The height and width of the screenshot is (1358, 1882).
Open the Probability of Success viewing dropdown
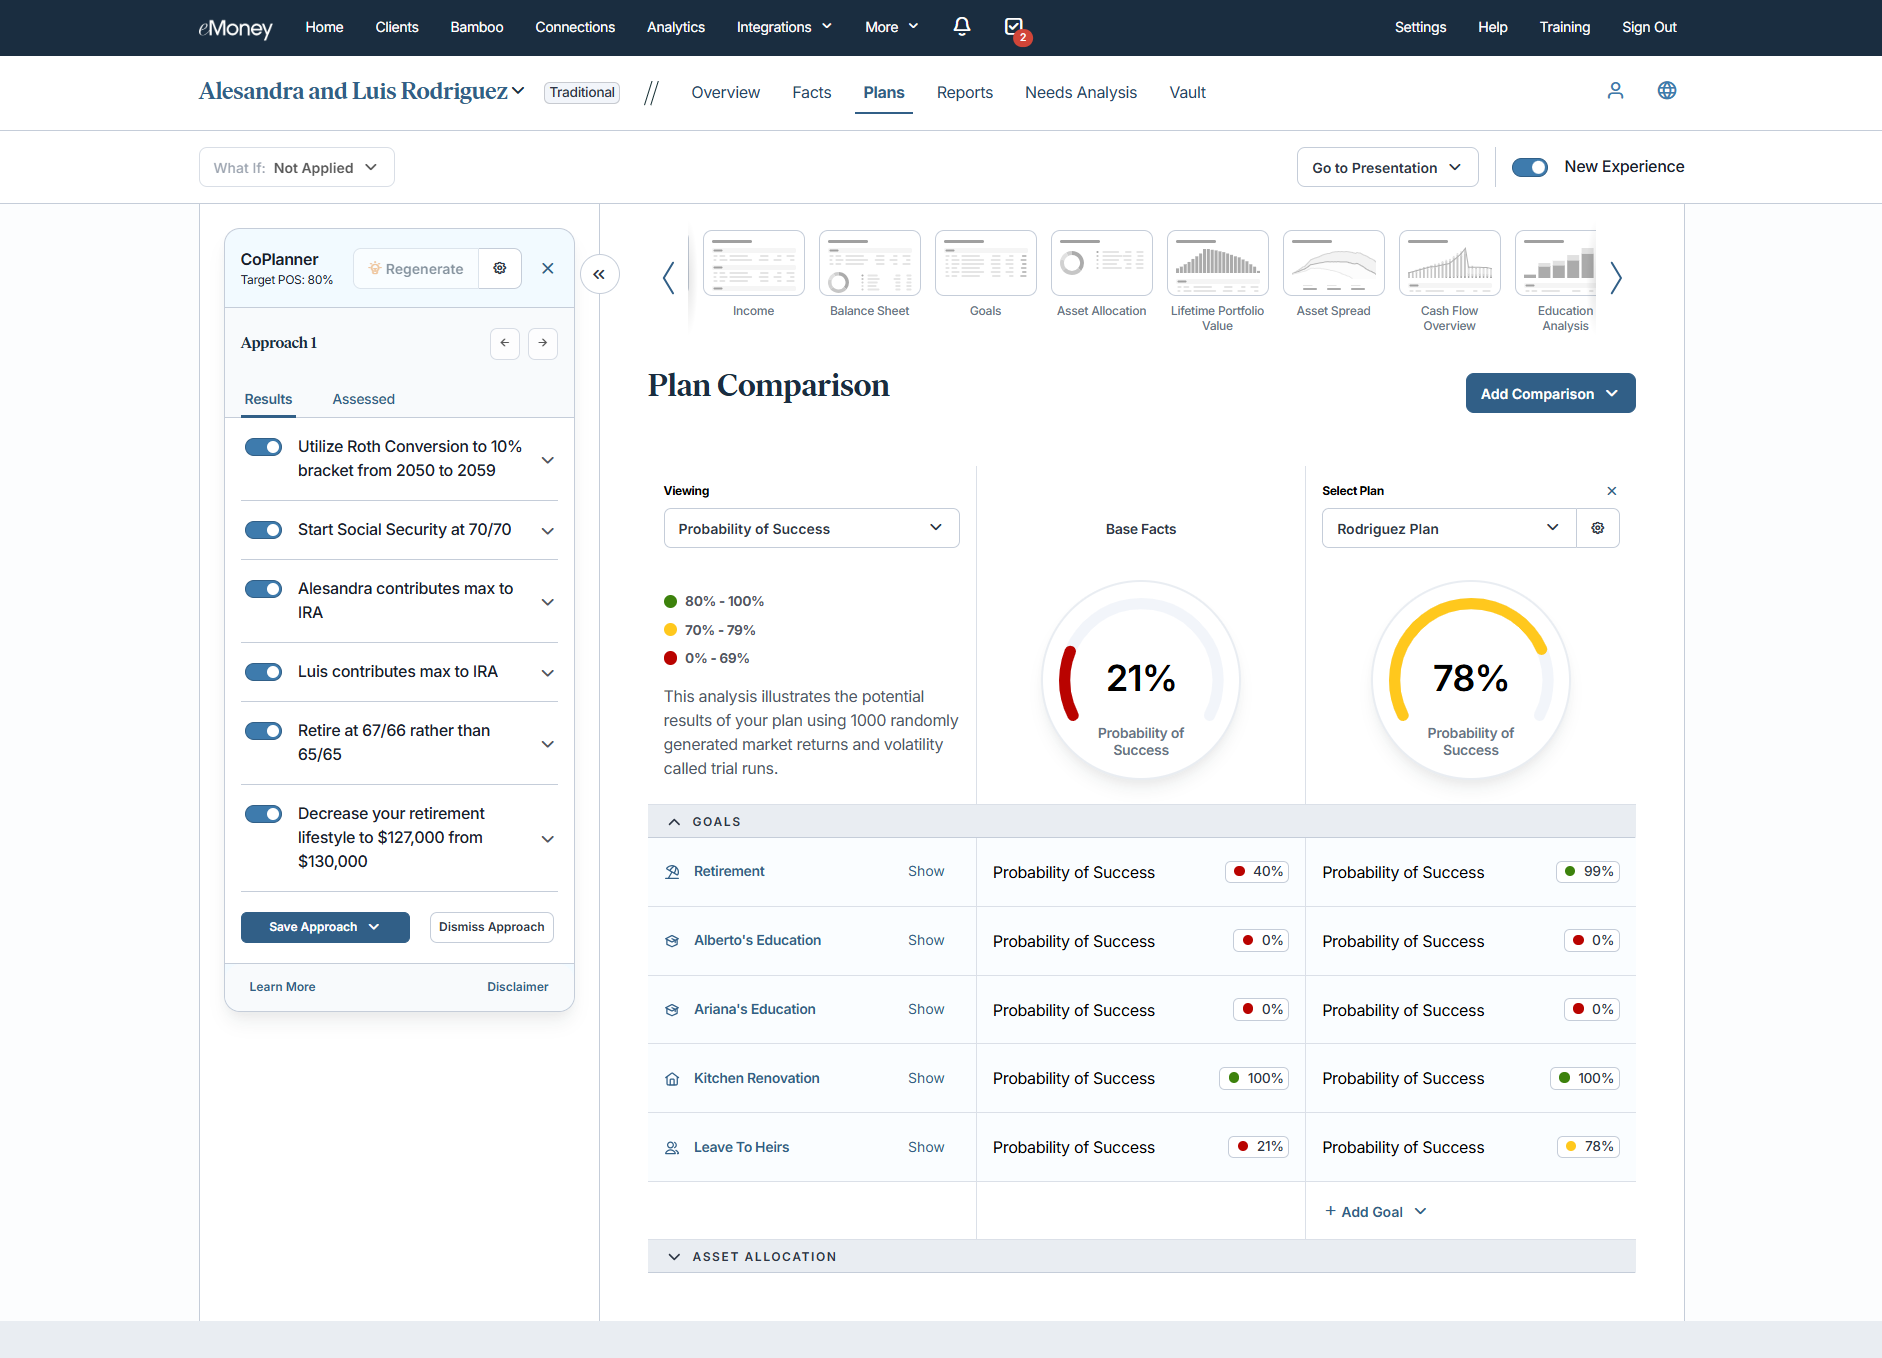pos(811,528)
